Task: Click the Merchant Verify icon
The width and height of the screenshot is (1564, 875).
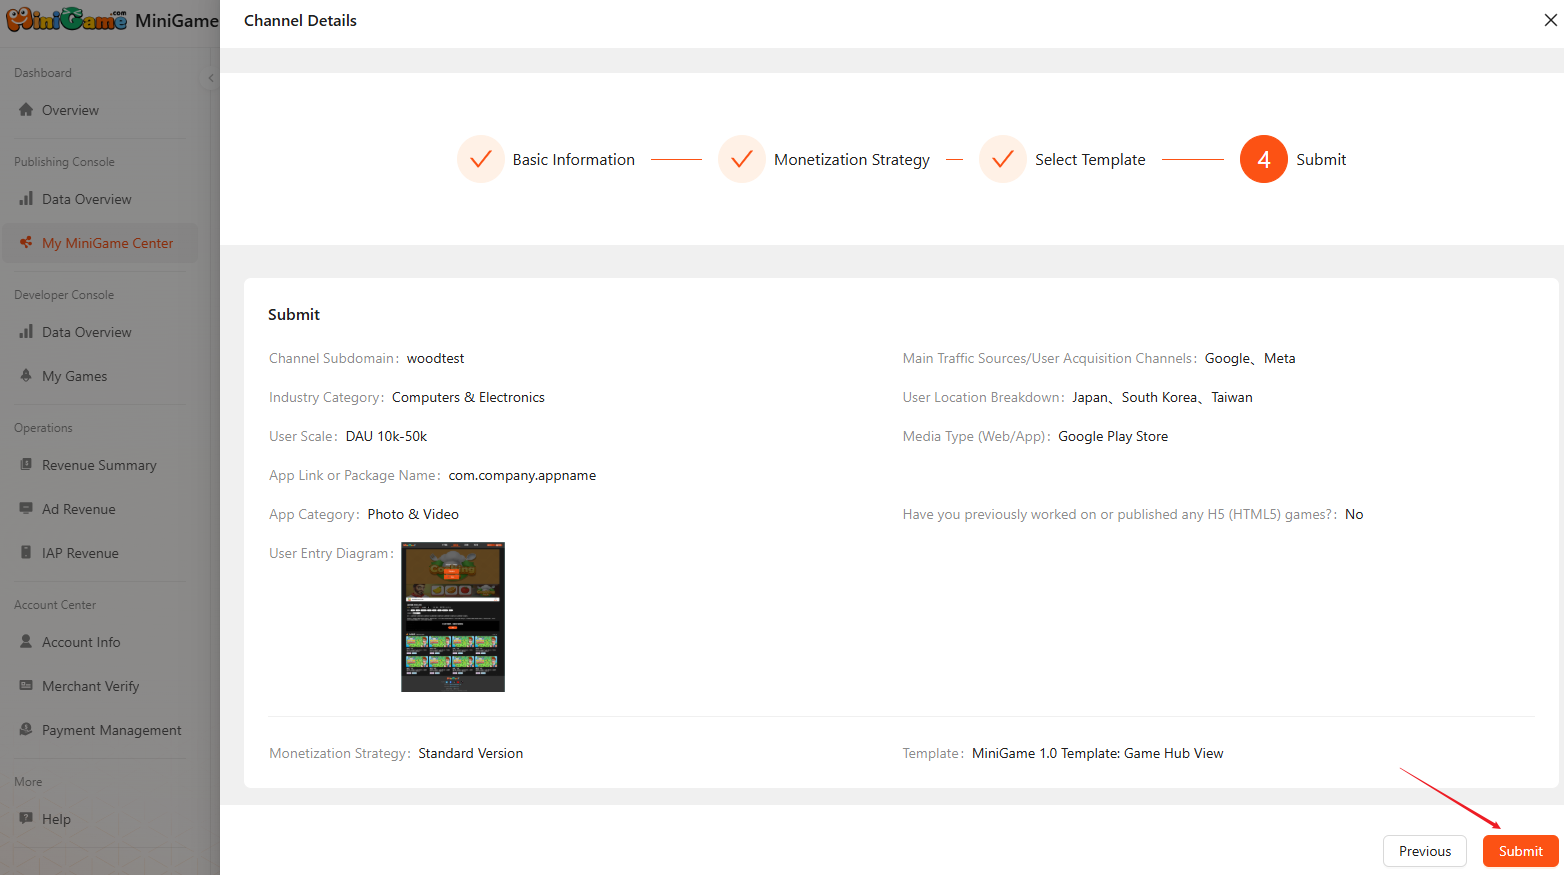Action: click(26, 686)
